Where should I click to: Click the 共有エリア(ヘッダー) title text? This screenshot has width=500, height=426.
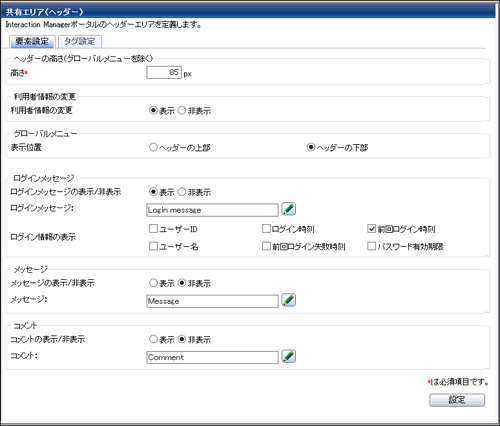[44, 12]
